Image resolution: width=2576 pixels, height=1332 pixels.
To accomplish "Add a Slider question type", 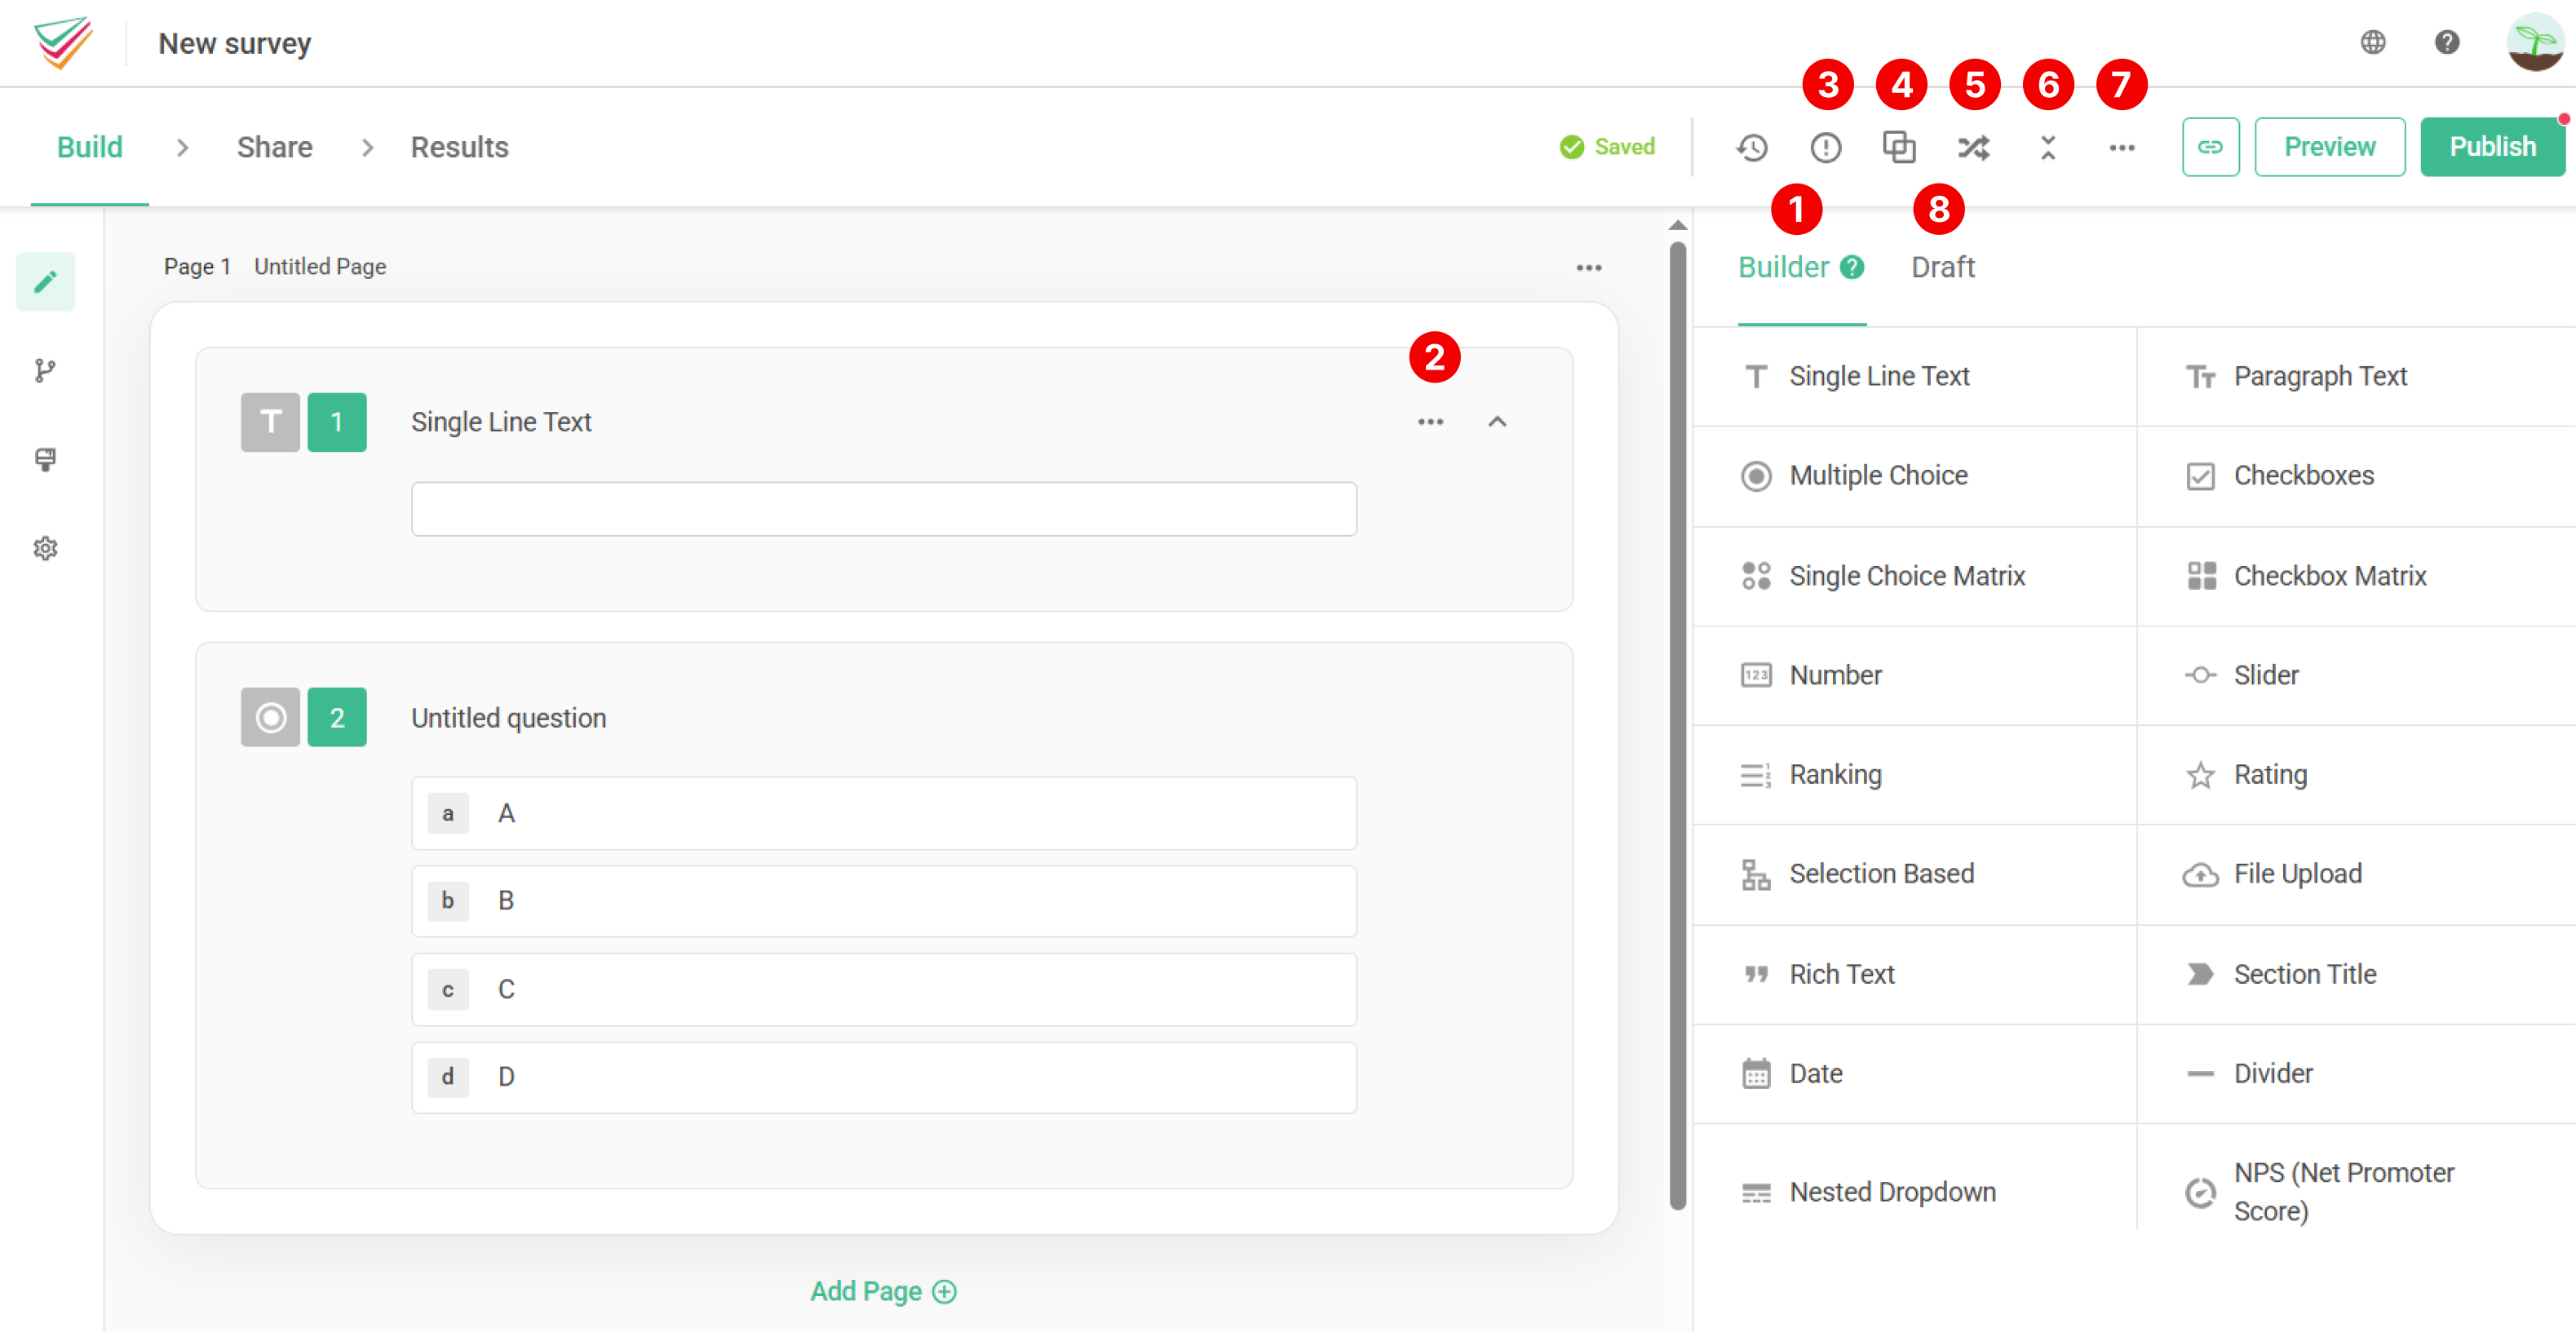I will 2265,676.
